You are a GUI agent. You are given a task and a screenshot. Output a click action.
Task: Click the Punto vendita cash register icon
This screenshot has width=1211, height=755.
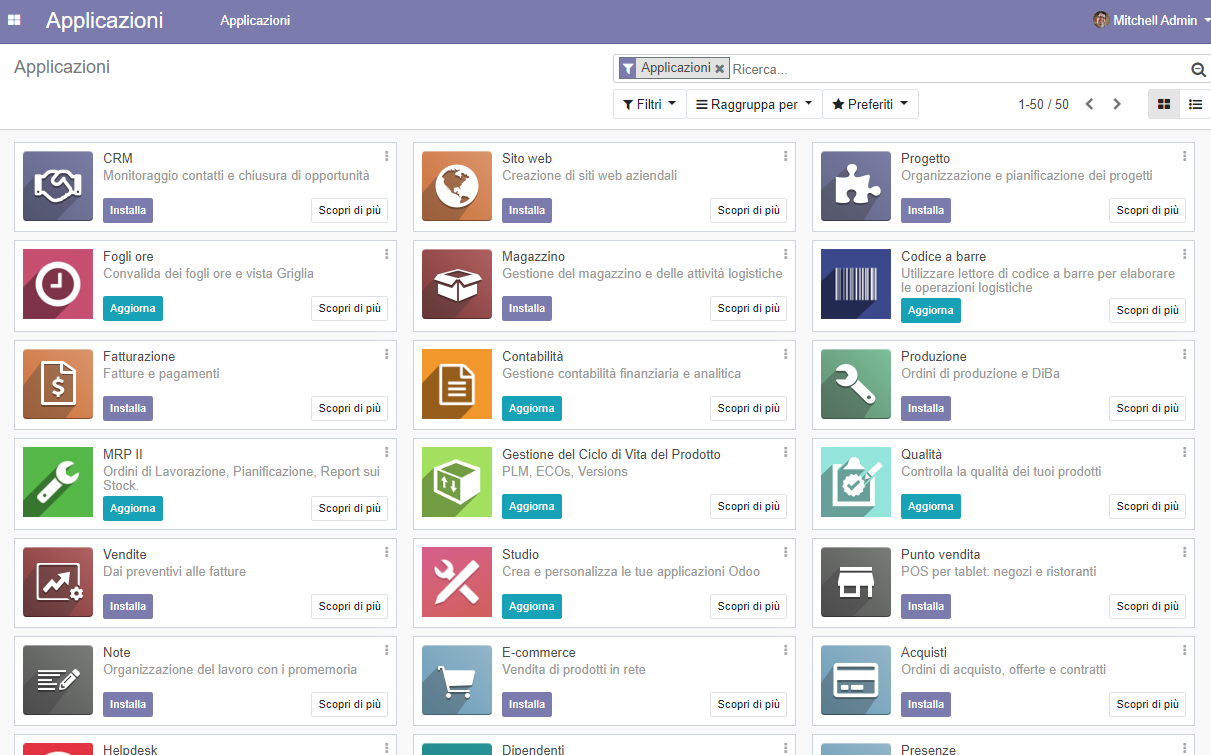[x=855, y=582]
